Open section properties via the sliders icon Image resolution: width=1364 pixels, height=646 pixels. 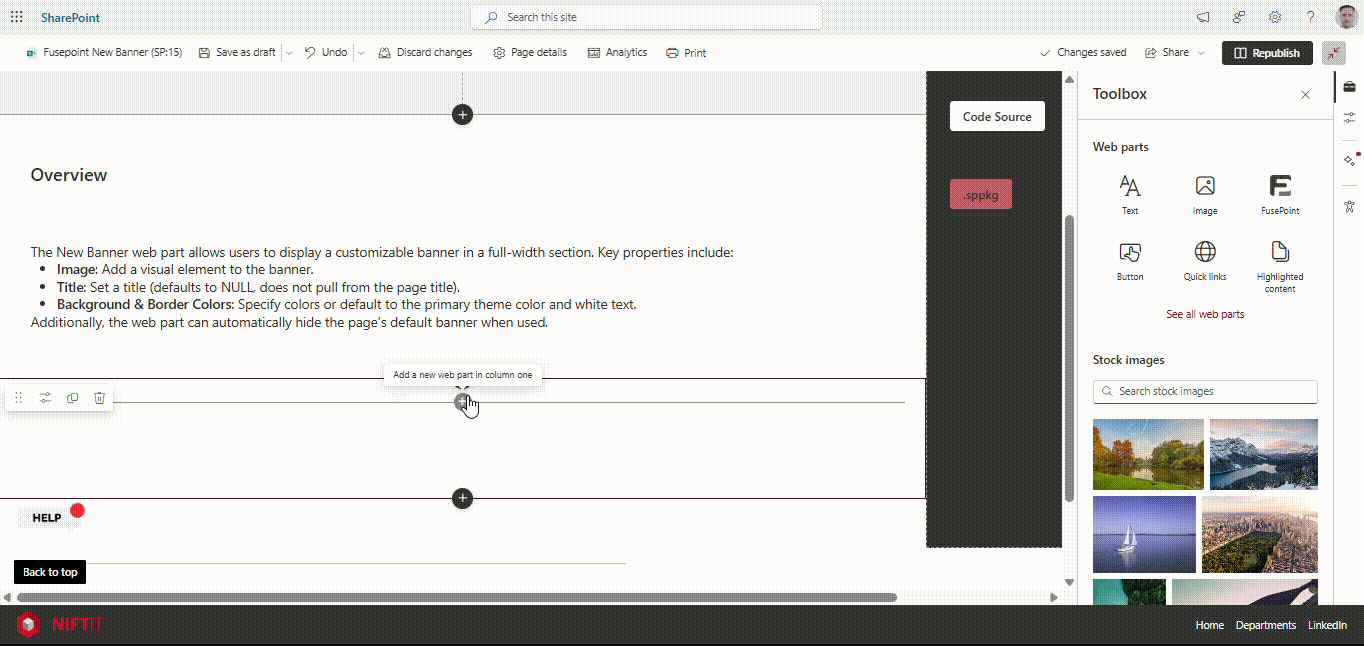[45, 398]
